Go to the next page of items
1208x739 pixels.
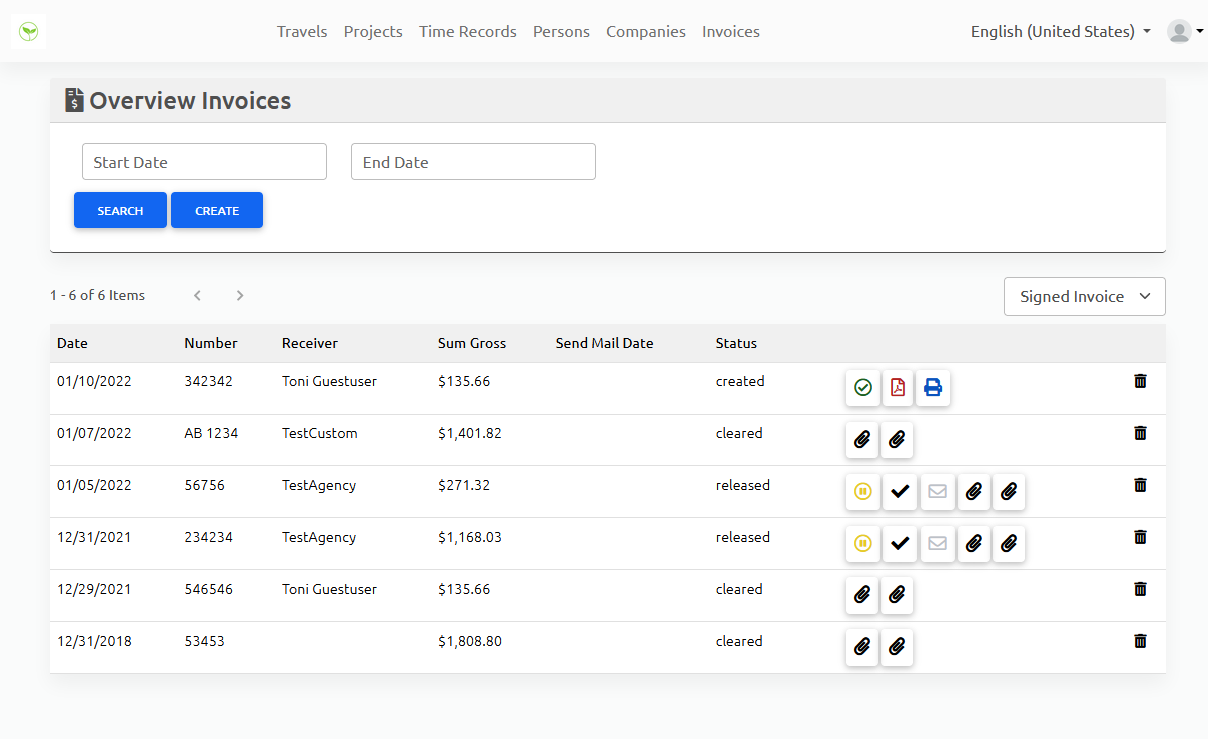240,296
